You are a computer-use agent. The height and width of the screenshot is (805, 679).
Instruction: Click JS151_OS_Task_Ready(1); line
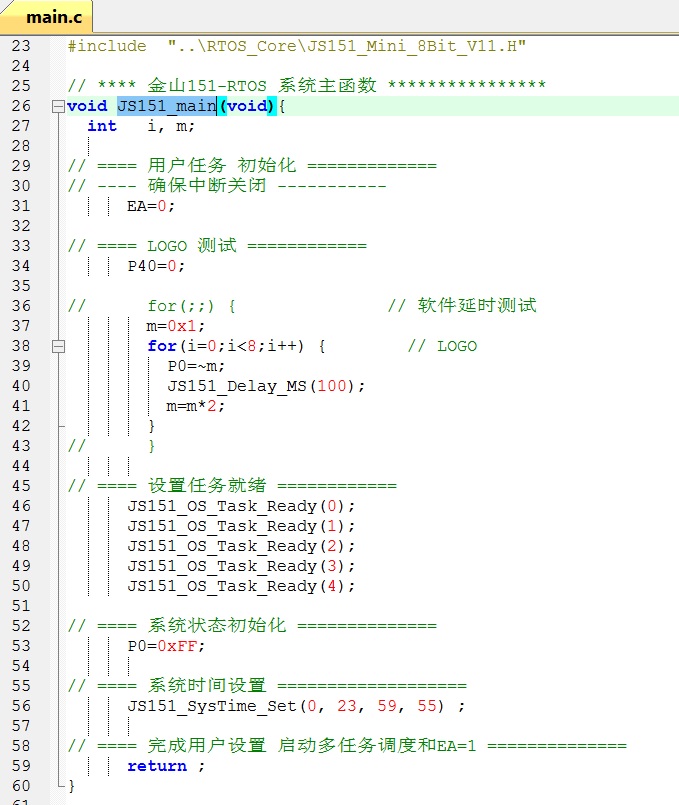coord(241,526)
